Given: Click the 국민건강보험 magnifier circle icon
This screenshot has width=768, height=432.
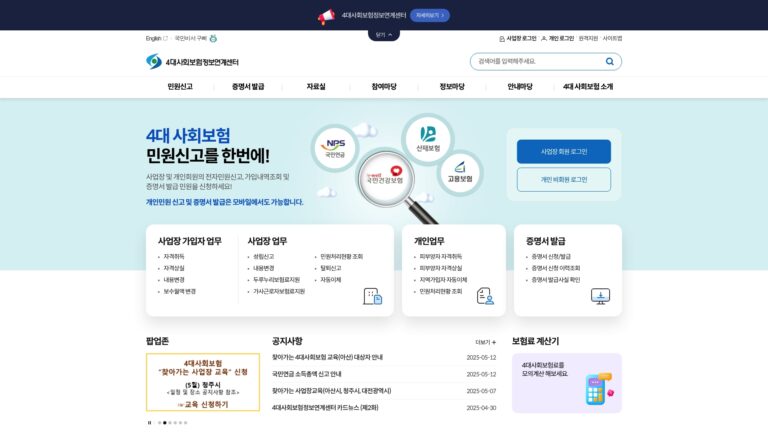Looking at the screenshot, I should pyautogui.click(x=386, y=178).
